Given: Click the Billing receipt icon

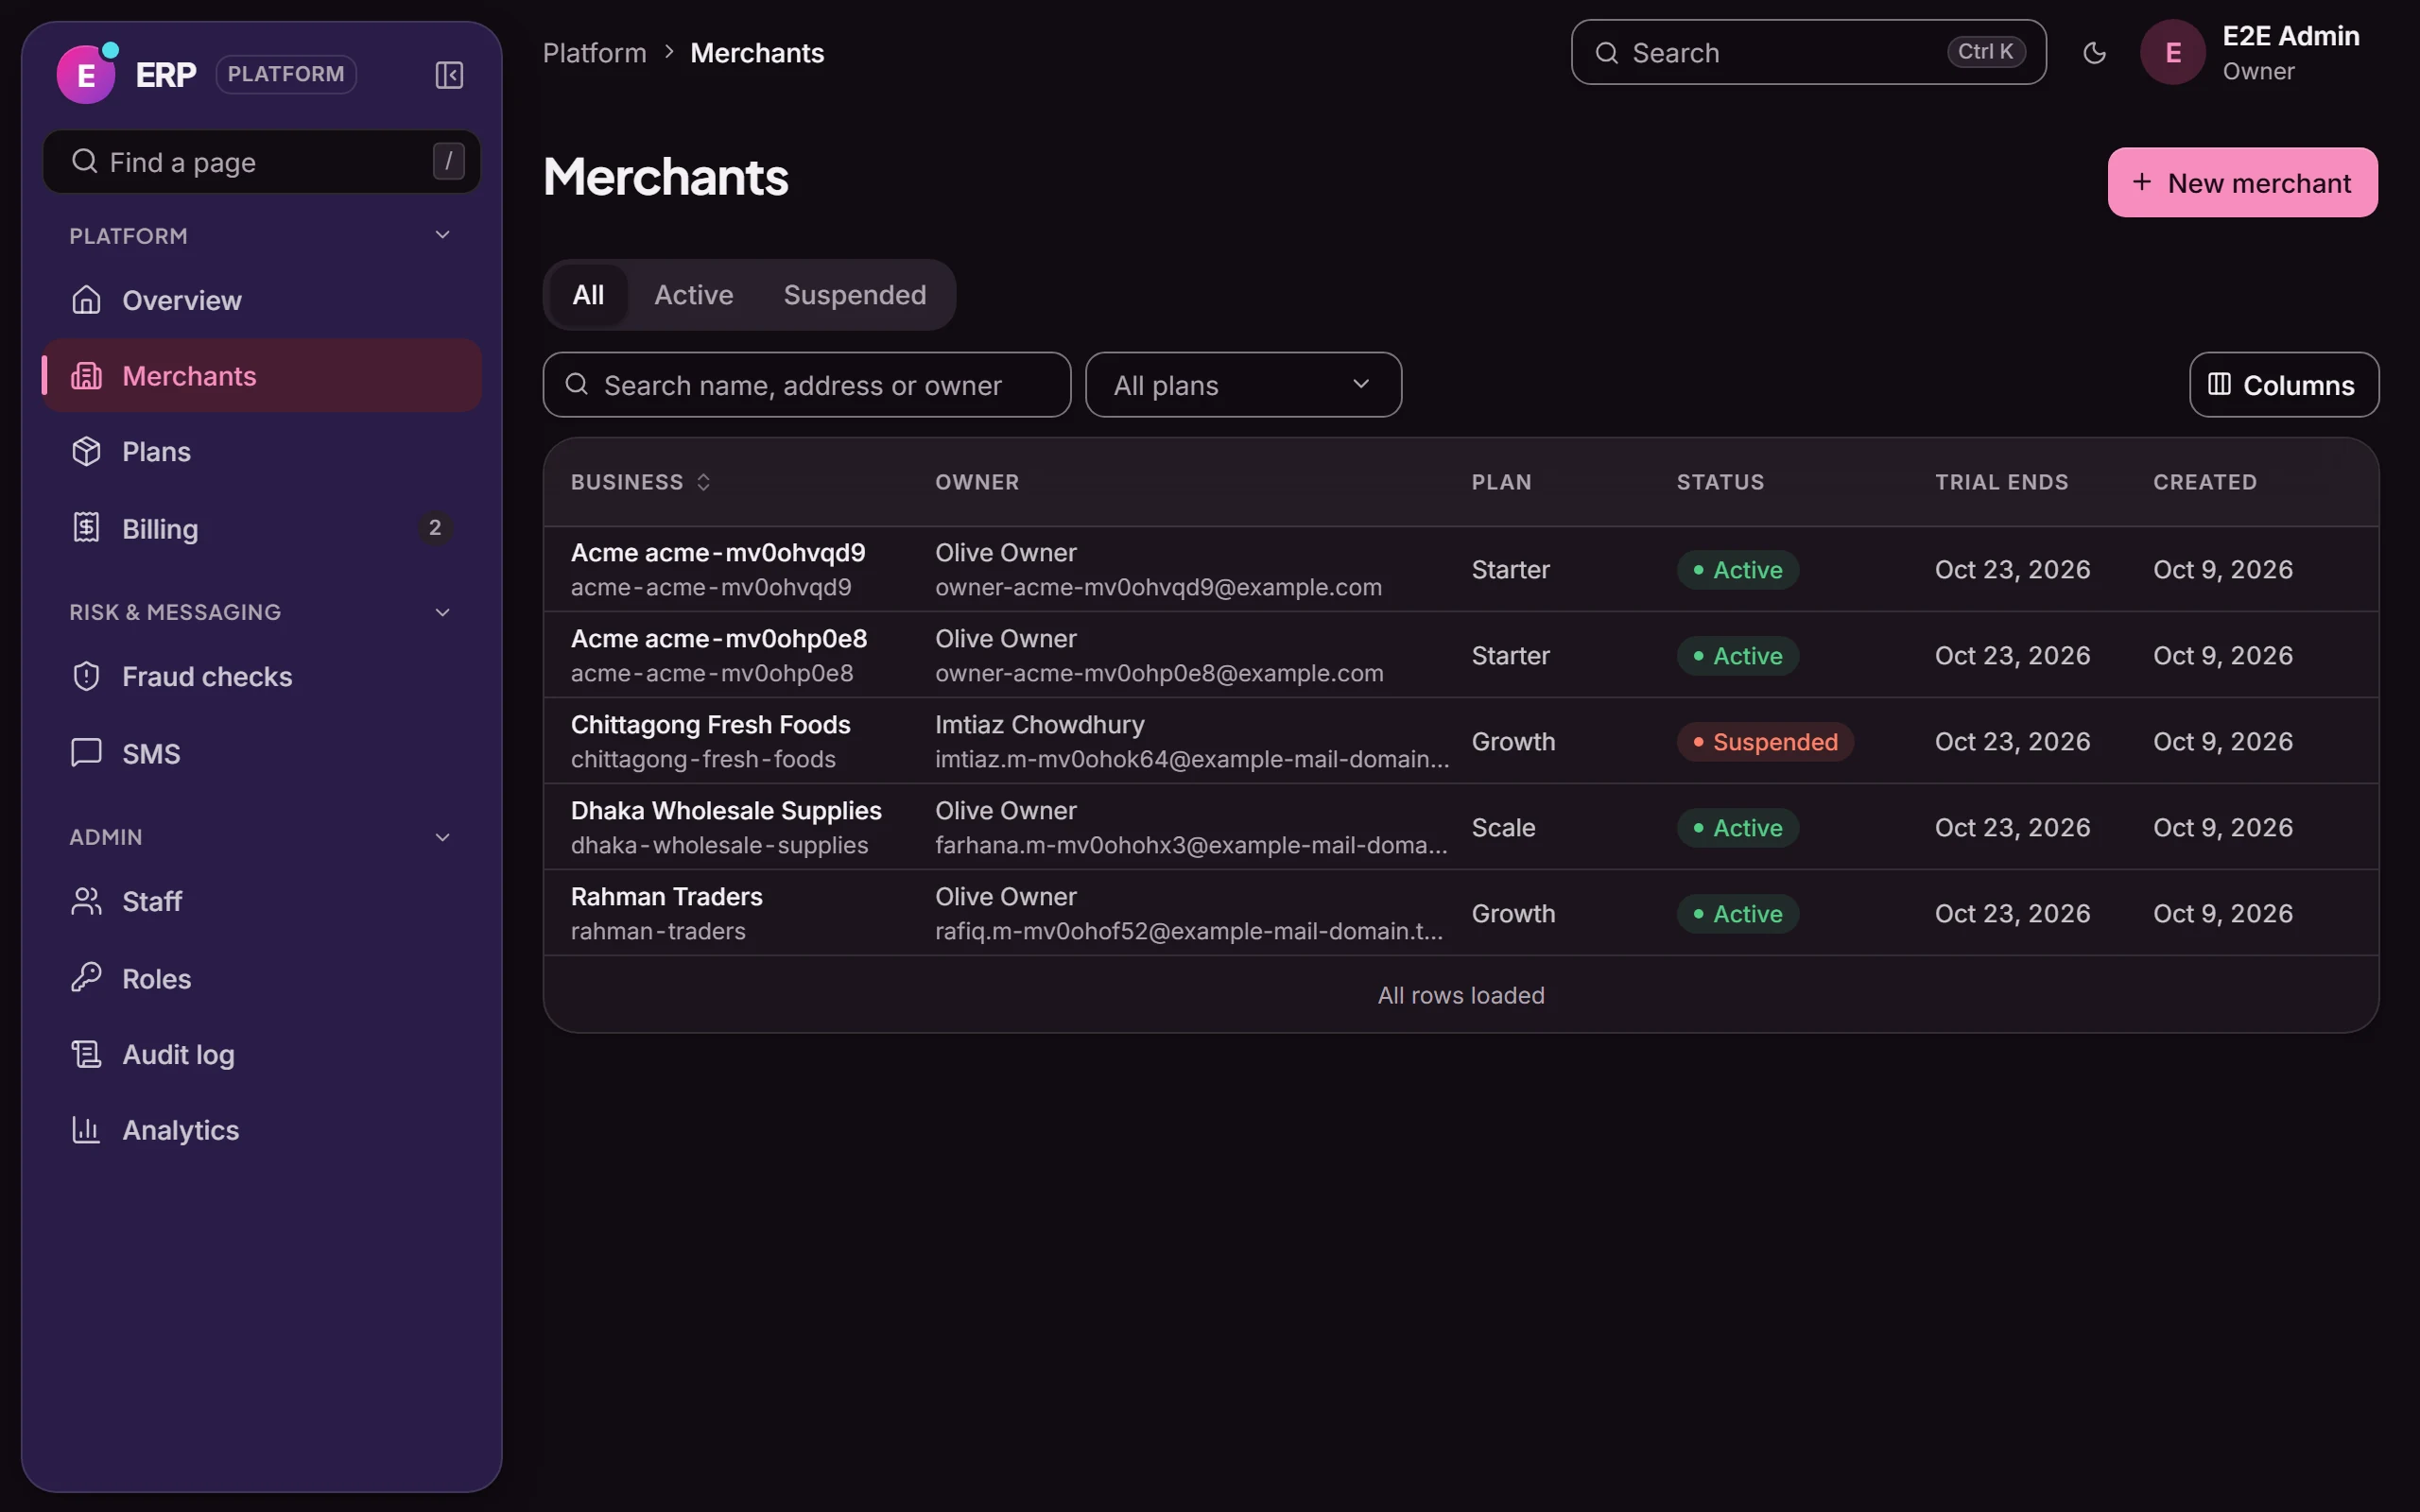Looking at the screenshot, I should pos(87,528).
